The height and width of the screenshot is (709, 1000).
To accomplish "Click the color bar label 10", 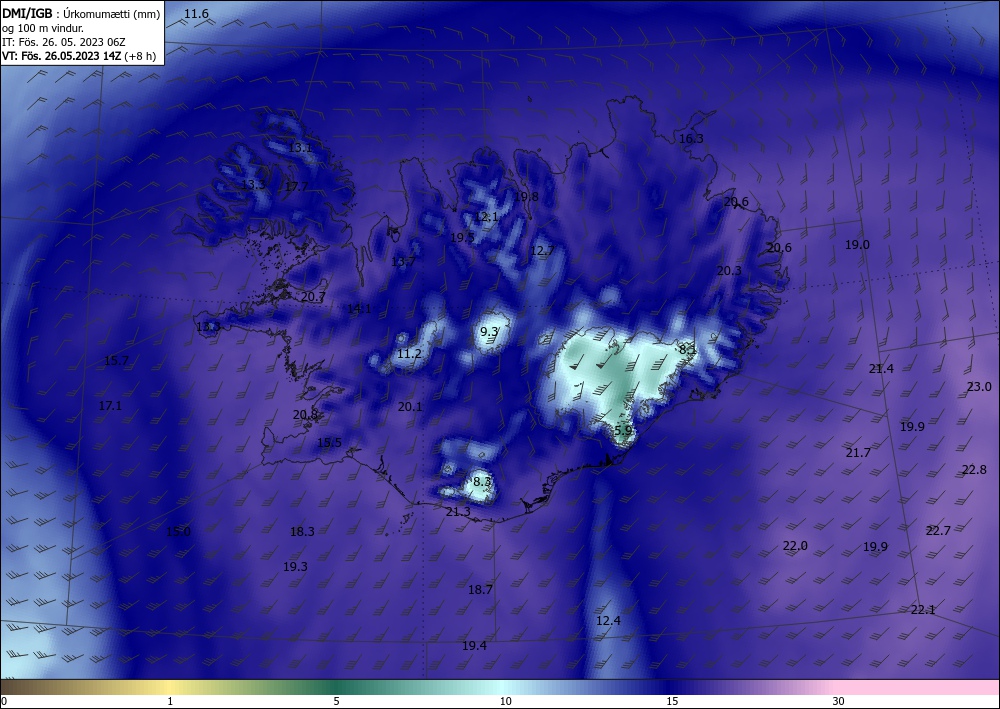I will (x=505, y=701).
